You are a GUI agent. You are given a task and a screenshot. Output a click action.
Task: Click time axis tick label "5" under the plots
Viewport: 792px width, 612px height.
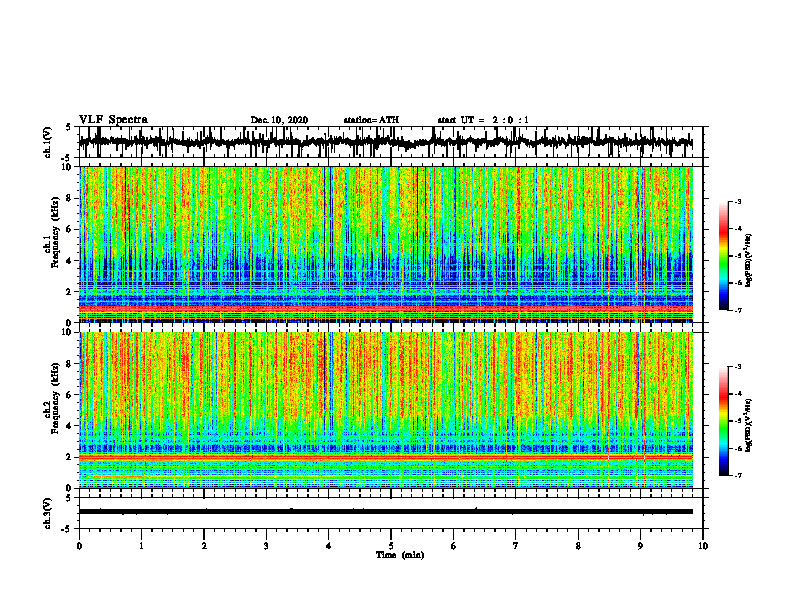click(x=391, y=546)
